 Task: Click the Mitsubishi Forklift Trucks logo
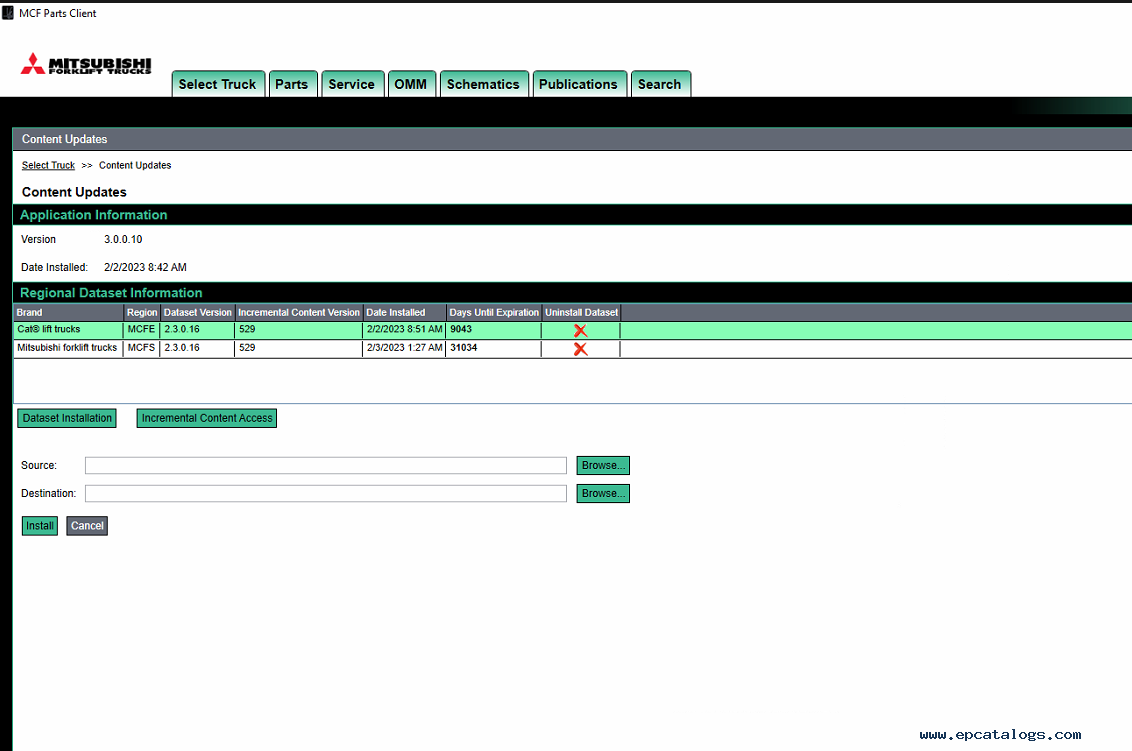click(86, 64)
